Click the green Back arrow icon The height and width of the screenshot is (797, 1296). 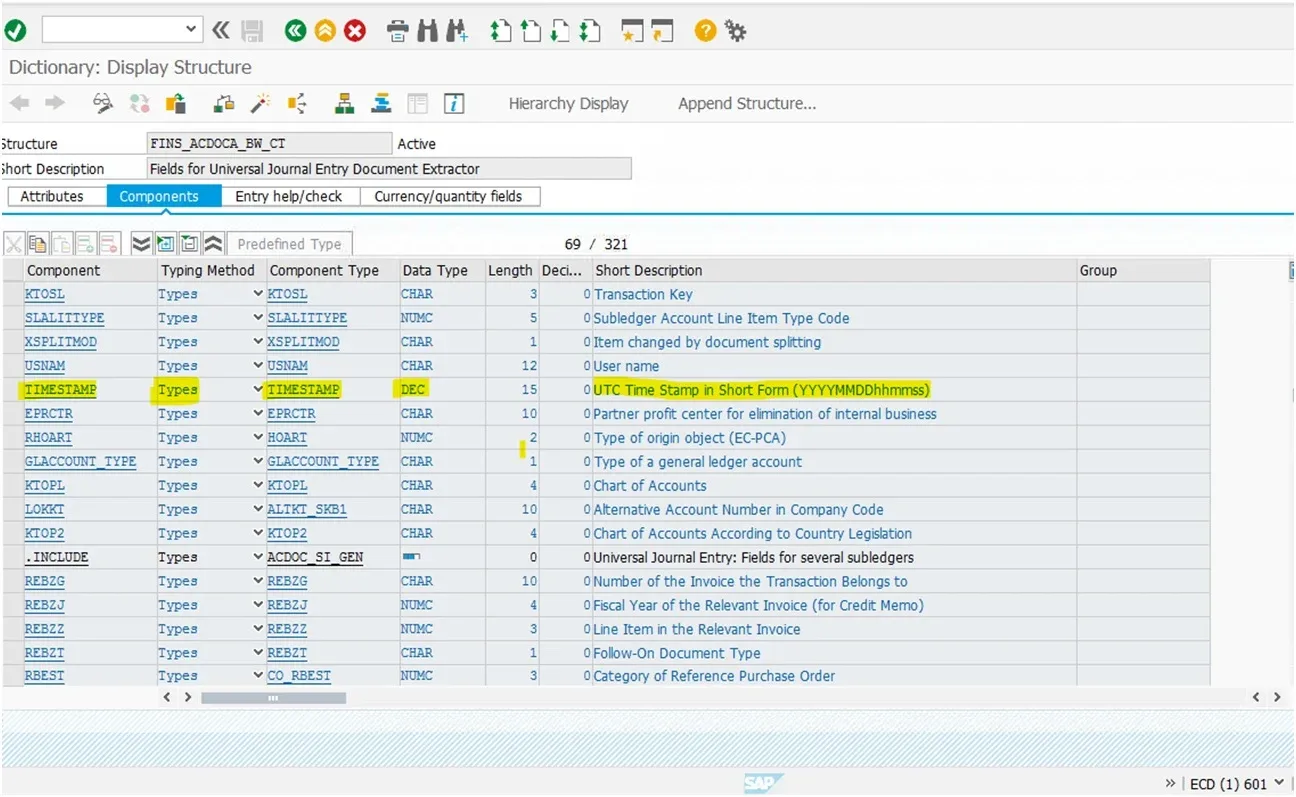pos(295,31)
